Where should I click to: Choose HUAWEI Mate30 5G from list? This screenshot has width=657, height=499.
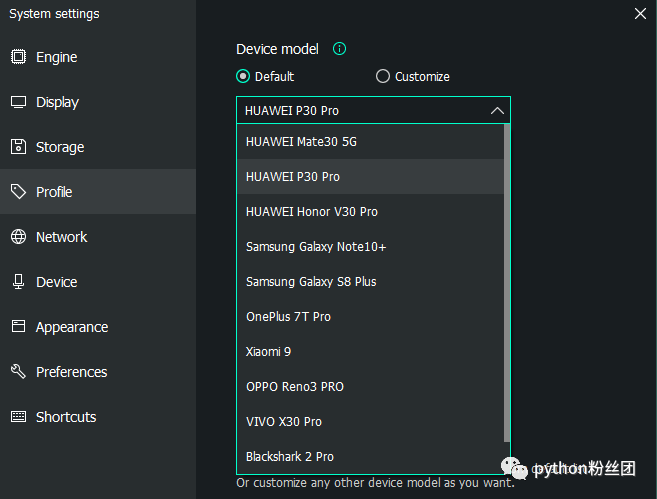tap(370, 142)
